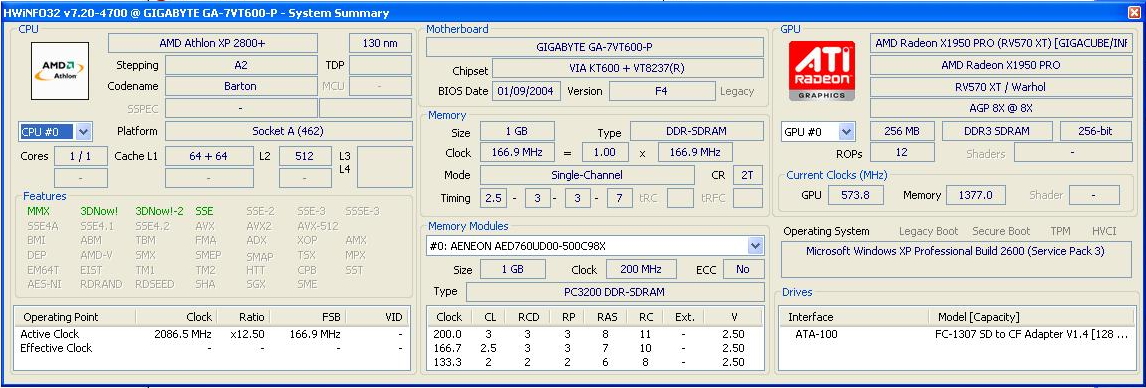Click the green SSE feature label
The image size is (1146, 388).
tap(205, 211)
